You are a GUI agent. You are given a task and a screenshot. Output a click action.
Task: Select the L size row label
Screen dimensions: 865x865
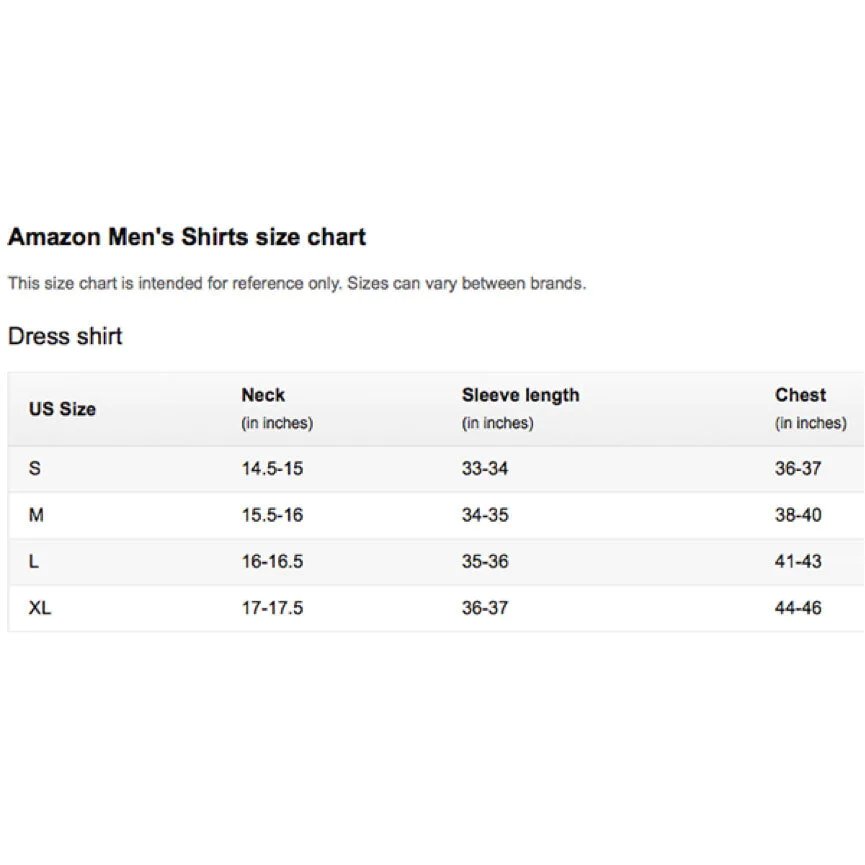pyautogui.click(x=34, y=561)
